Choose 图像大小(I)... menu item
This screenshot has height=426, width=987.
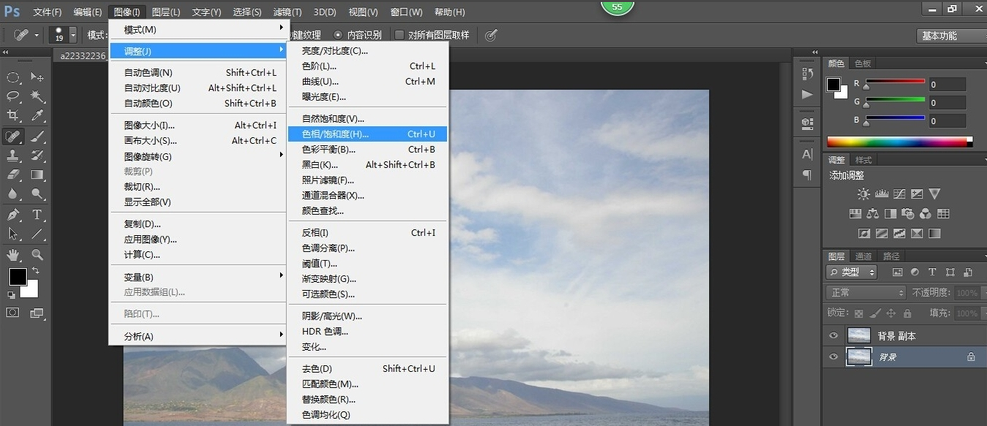click(x=199, y=125)
